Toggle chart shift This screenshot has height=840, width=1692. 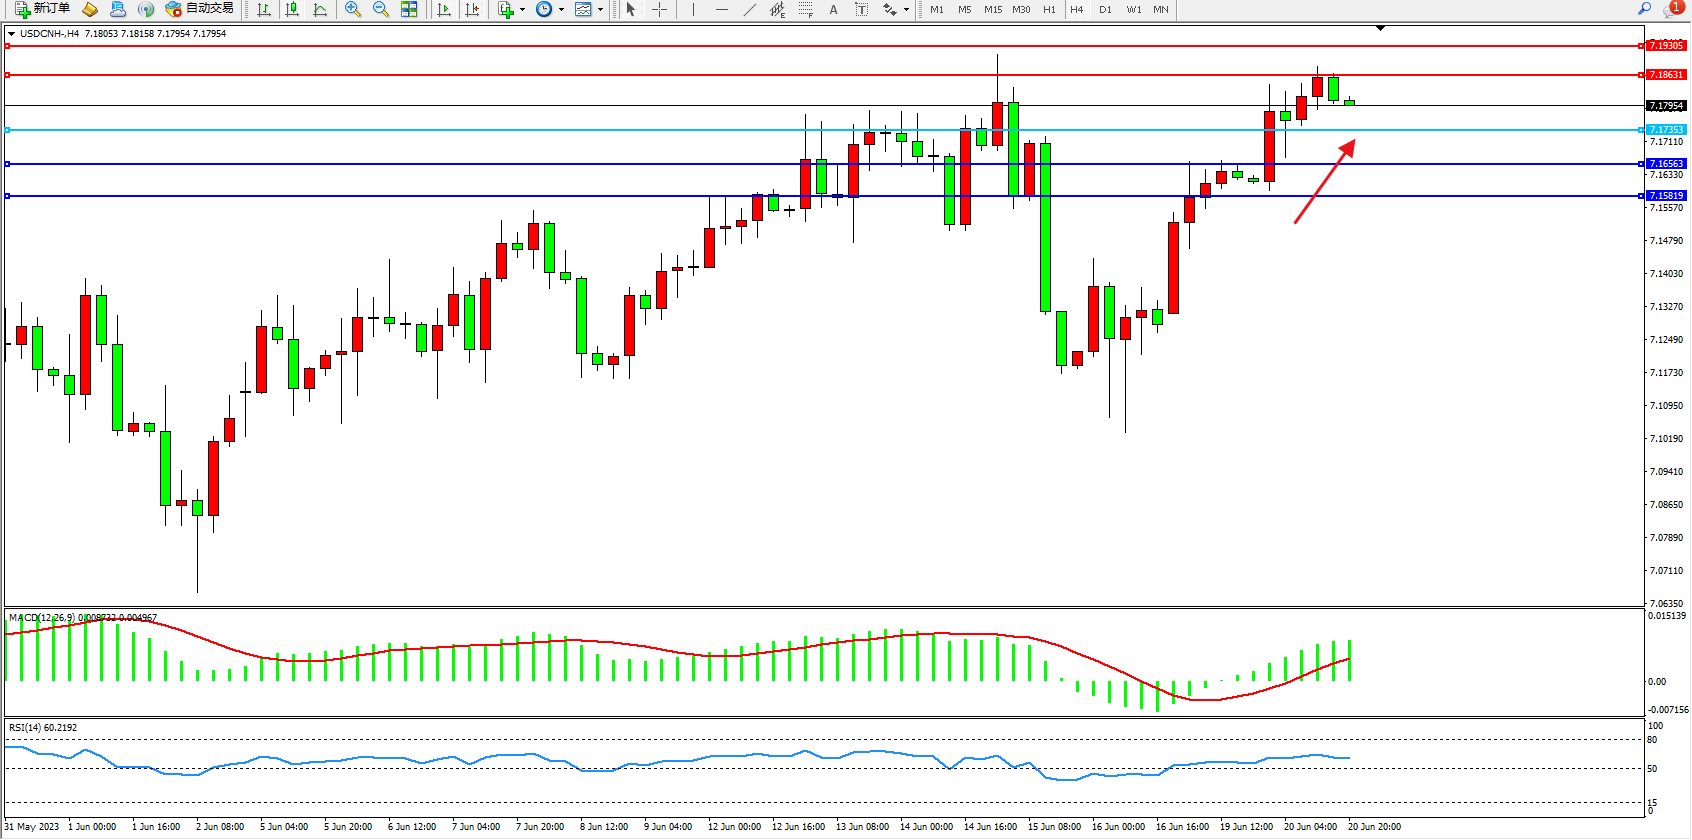point(472,9)
